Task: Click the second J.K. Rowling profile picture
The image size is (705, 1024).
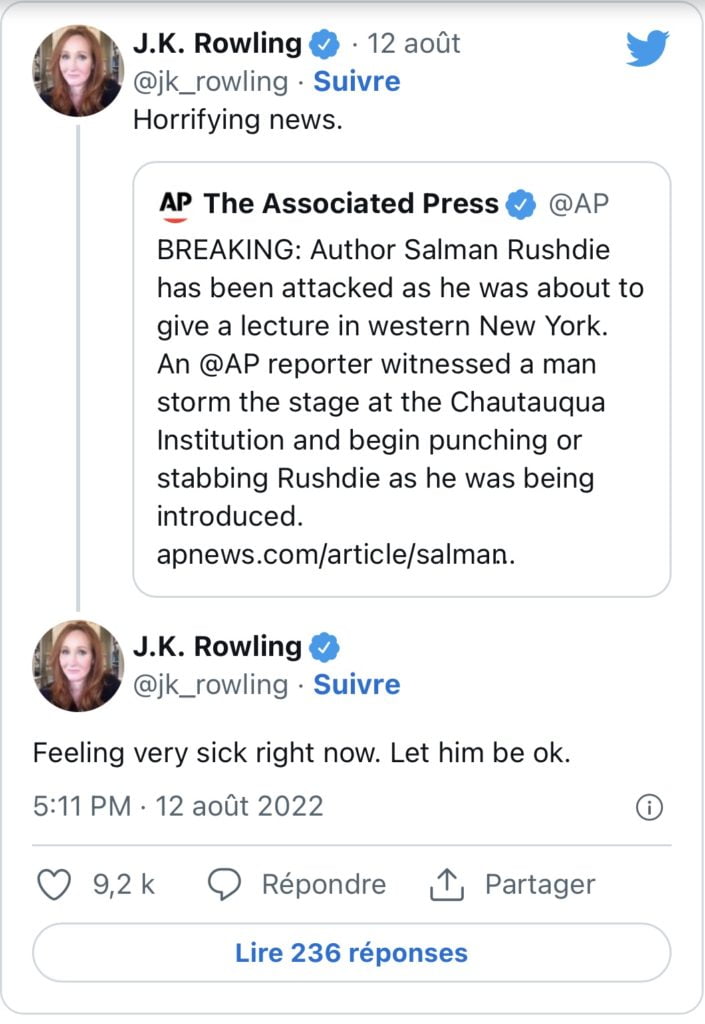Action: coord(78,666)
